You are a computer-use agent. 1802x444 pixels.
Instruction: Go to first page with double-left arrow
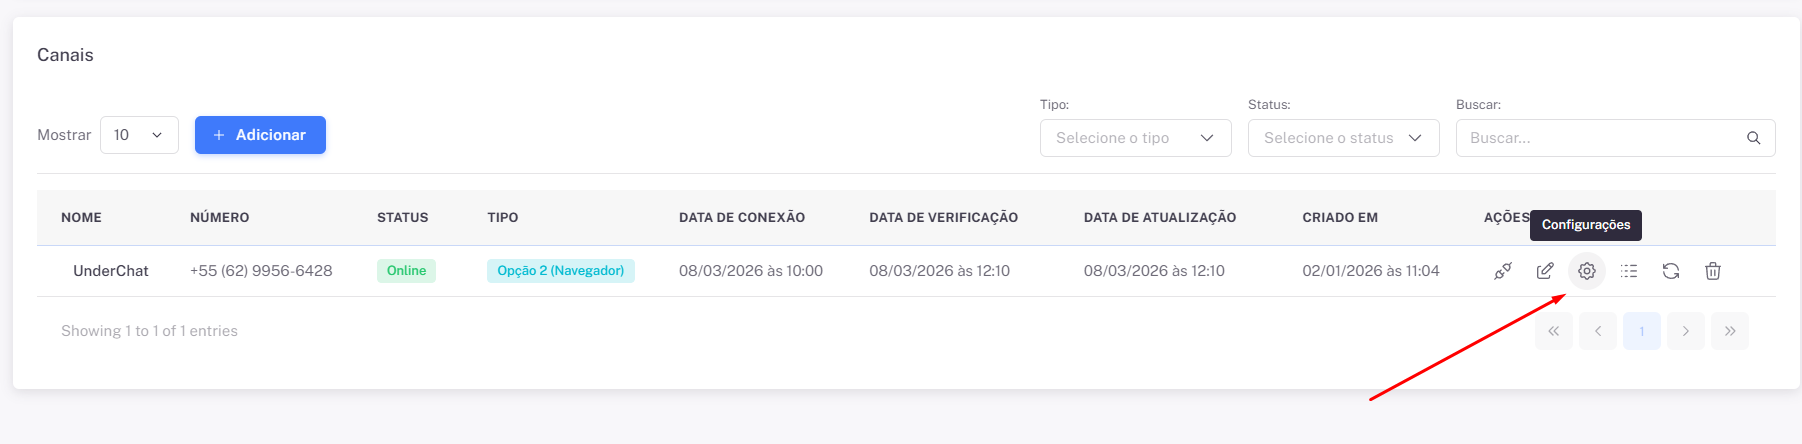coord(1554,331)
